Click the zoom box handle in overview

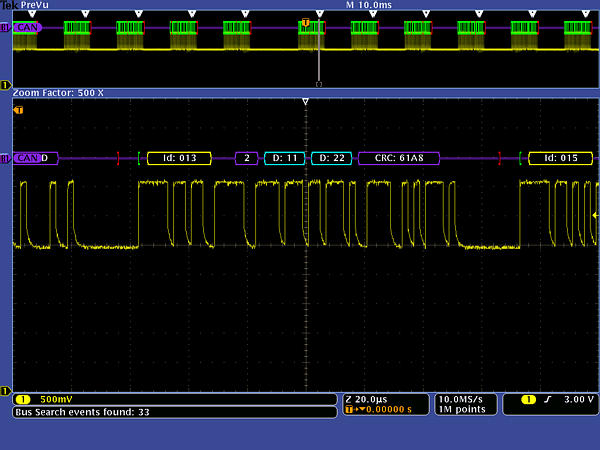318,85
